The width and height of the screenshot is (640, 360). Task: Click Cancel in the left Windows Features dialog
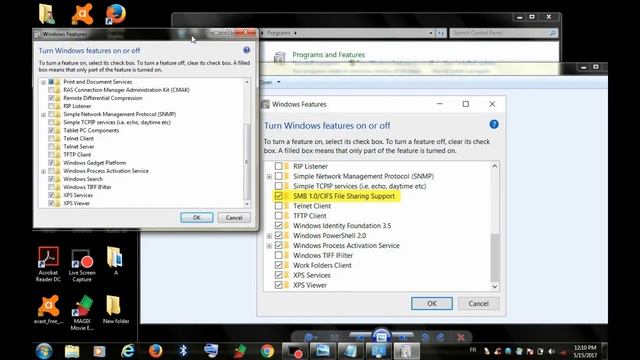(x=234, y=218)
